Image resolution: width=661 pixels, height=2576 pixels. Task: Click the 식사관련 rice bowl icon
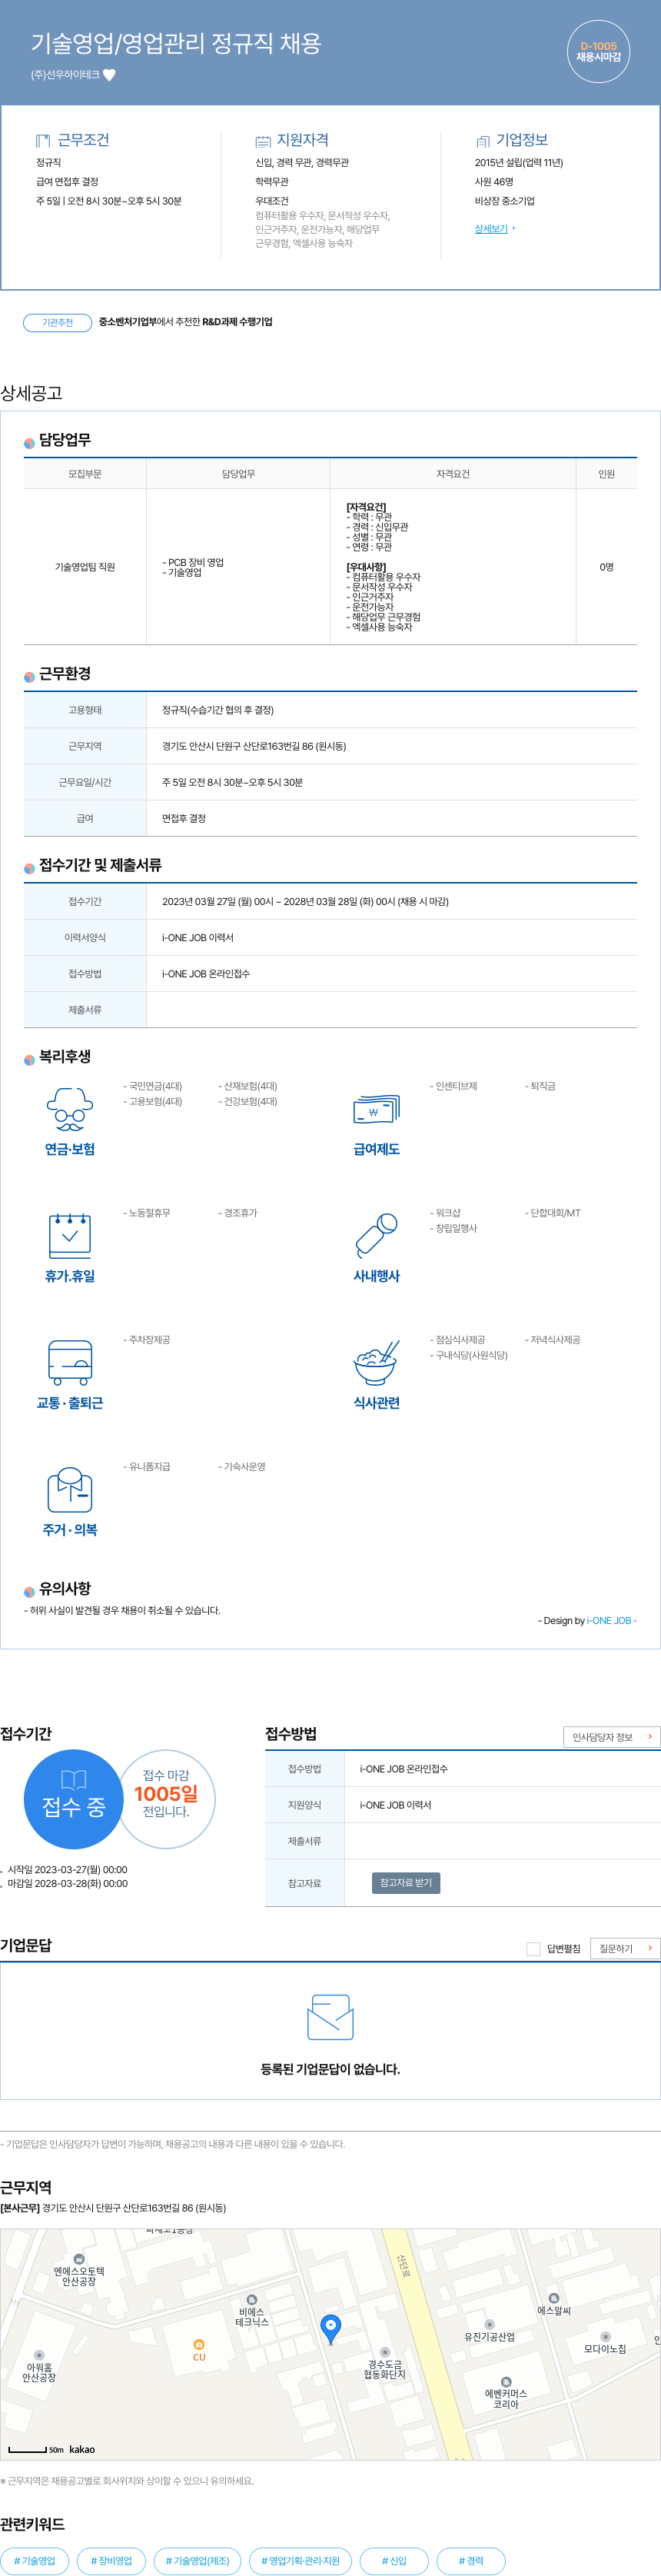click(376, 1362)
